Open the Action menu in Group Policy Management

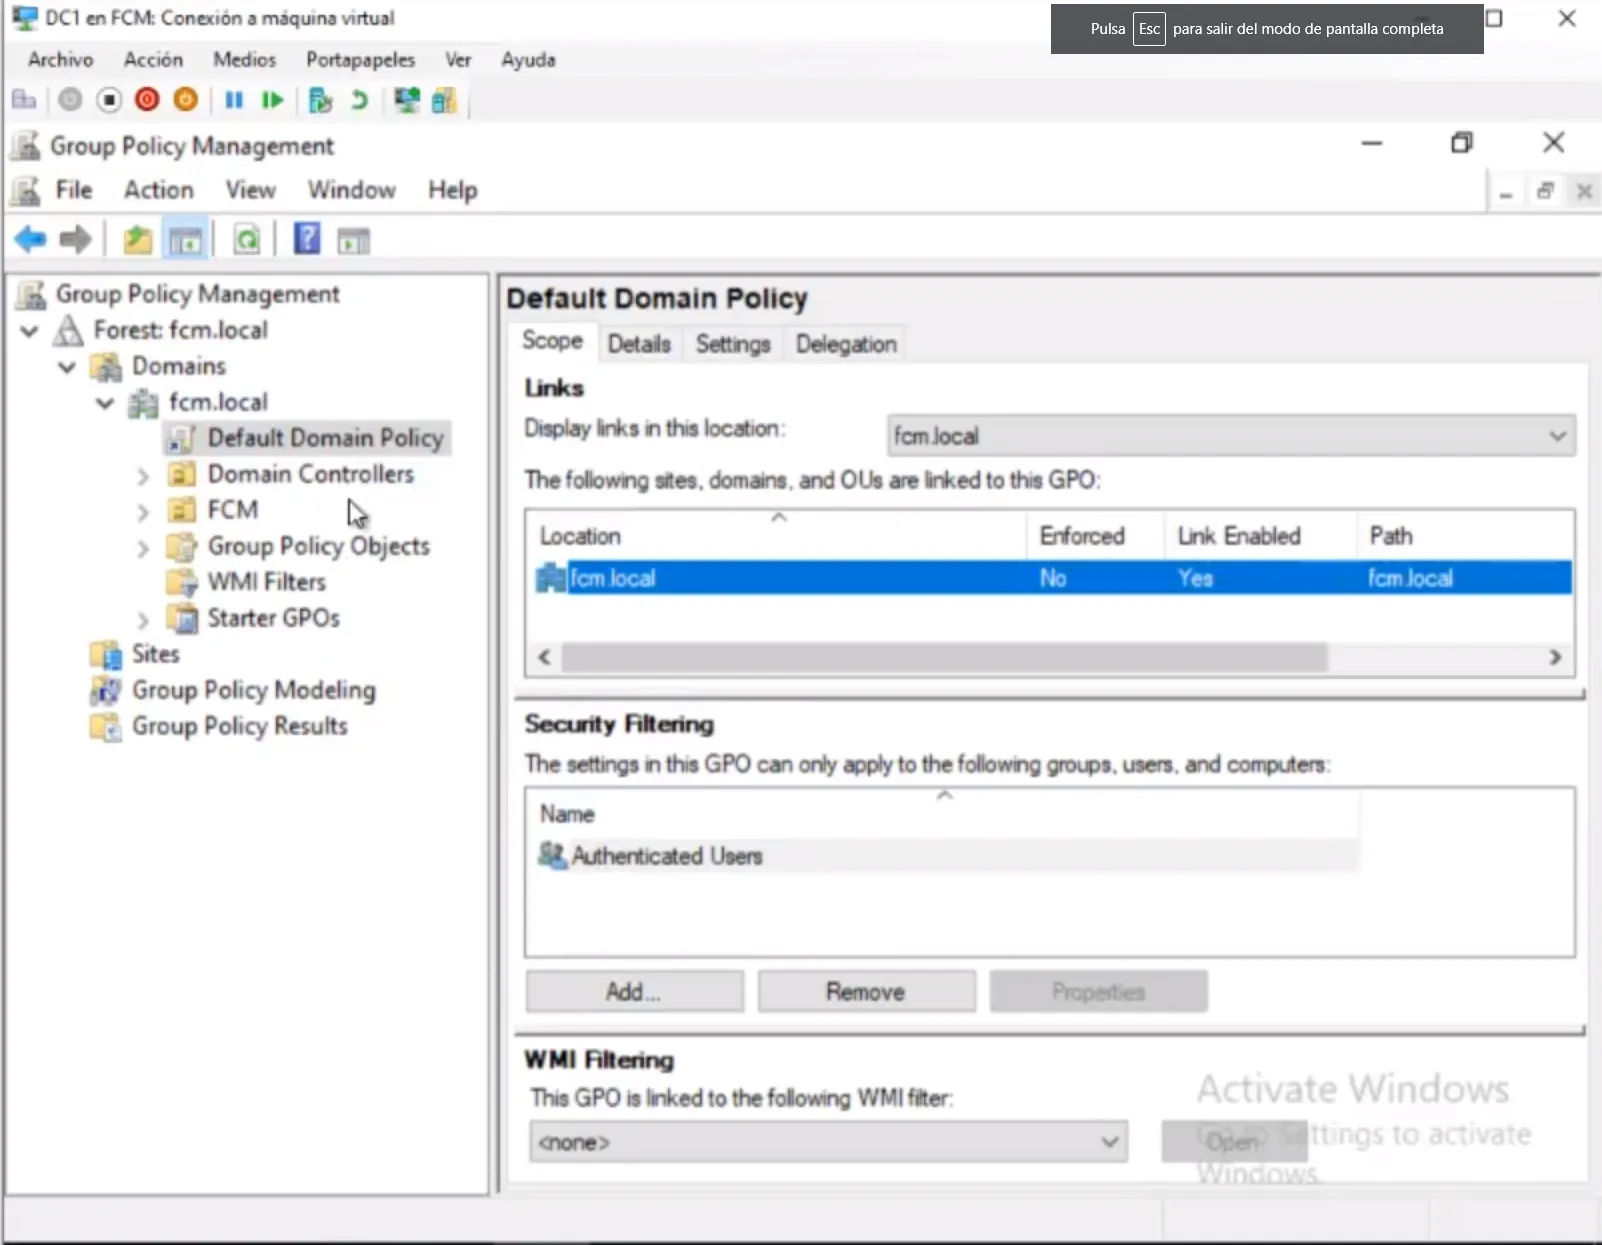[x=158, y=190]
